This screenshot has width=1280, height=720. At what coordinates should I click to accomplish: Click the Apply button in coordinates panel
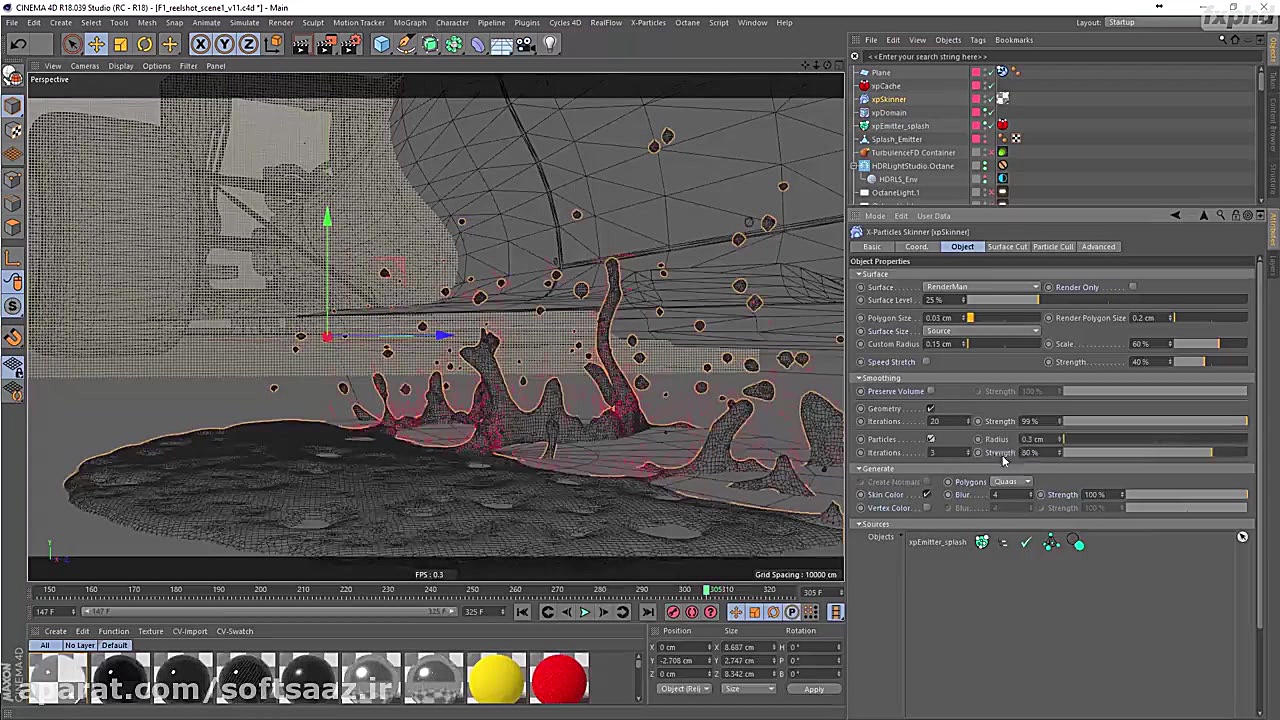click(x=813, y=689)
